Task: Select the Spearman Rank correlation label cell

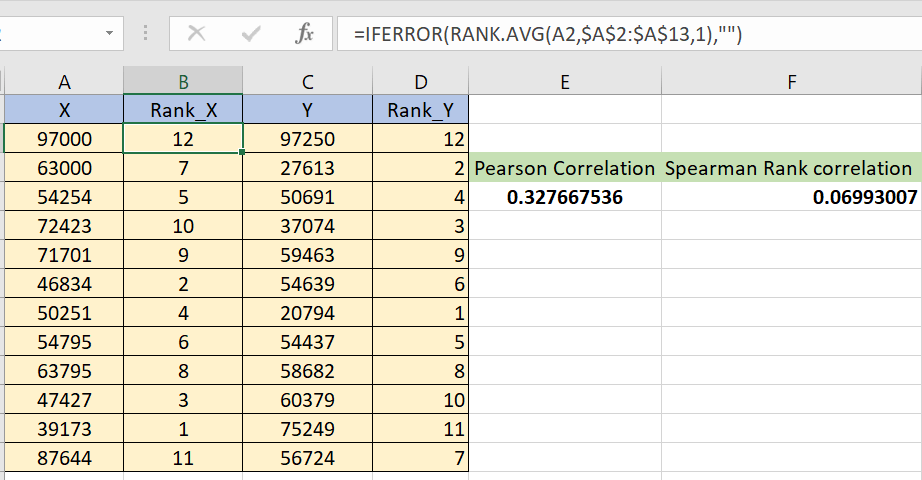Action: (x=791, y=168)
